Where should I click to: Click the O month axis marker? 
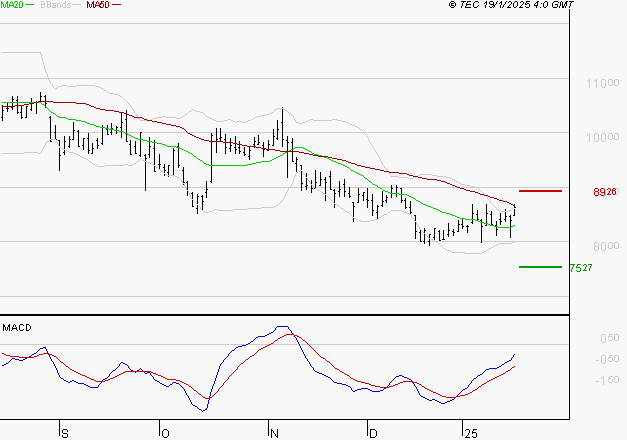(165, 434)
